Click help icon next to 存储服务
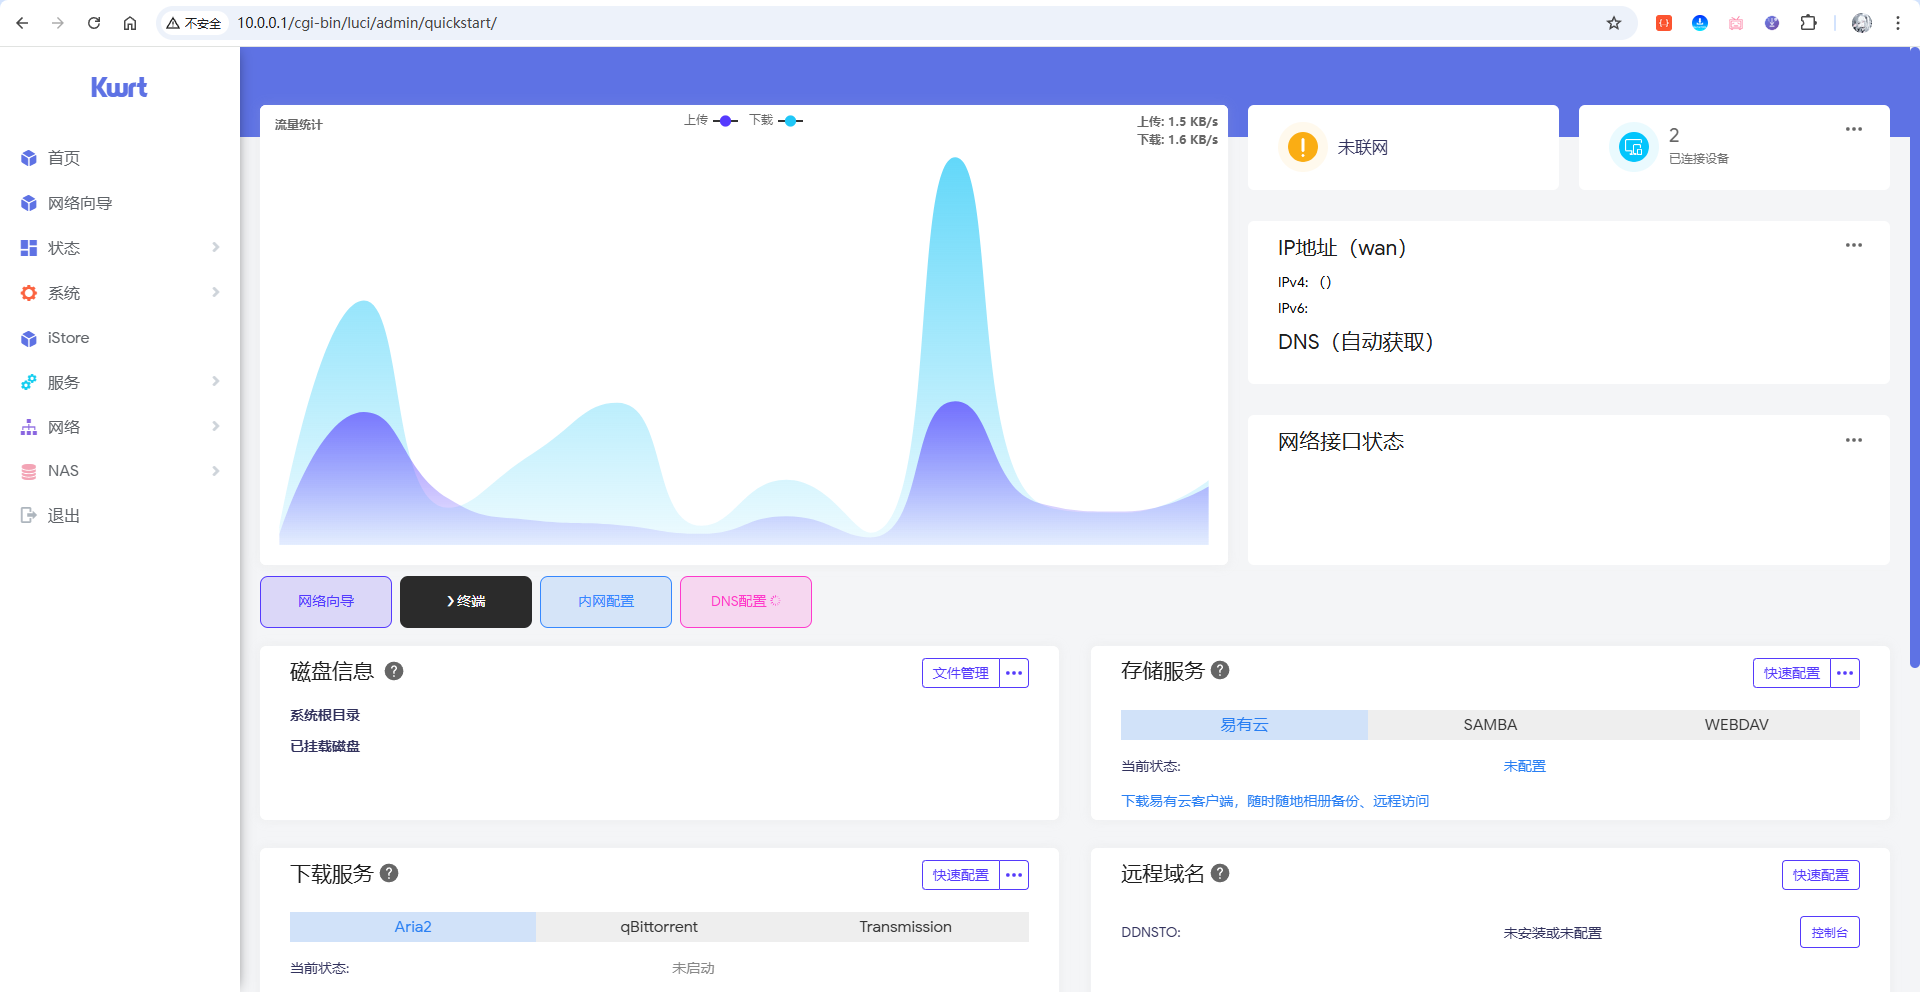 (x=1220, y=670)
